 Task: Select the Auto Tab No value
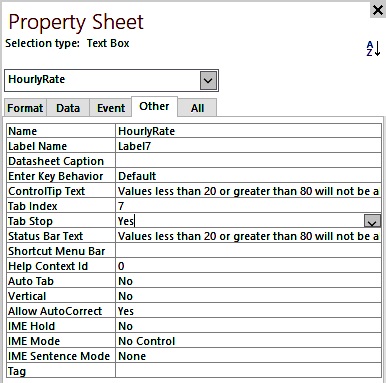tap(248, 281)
